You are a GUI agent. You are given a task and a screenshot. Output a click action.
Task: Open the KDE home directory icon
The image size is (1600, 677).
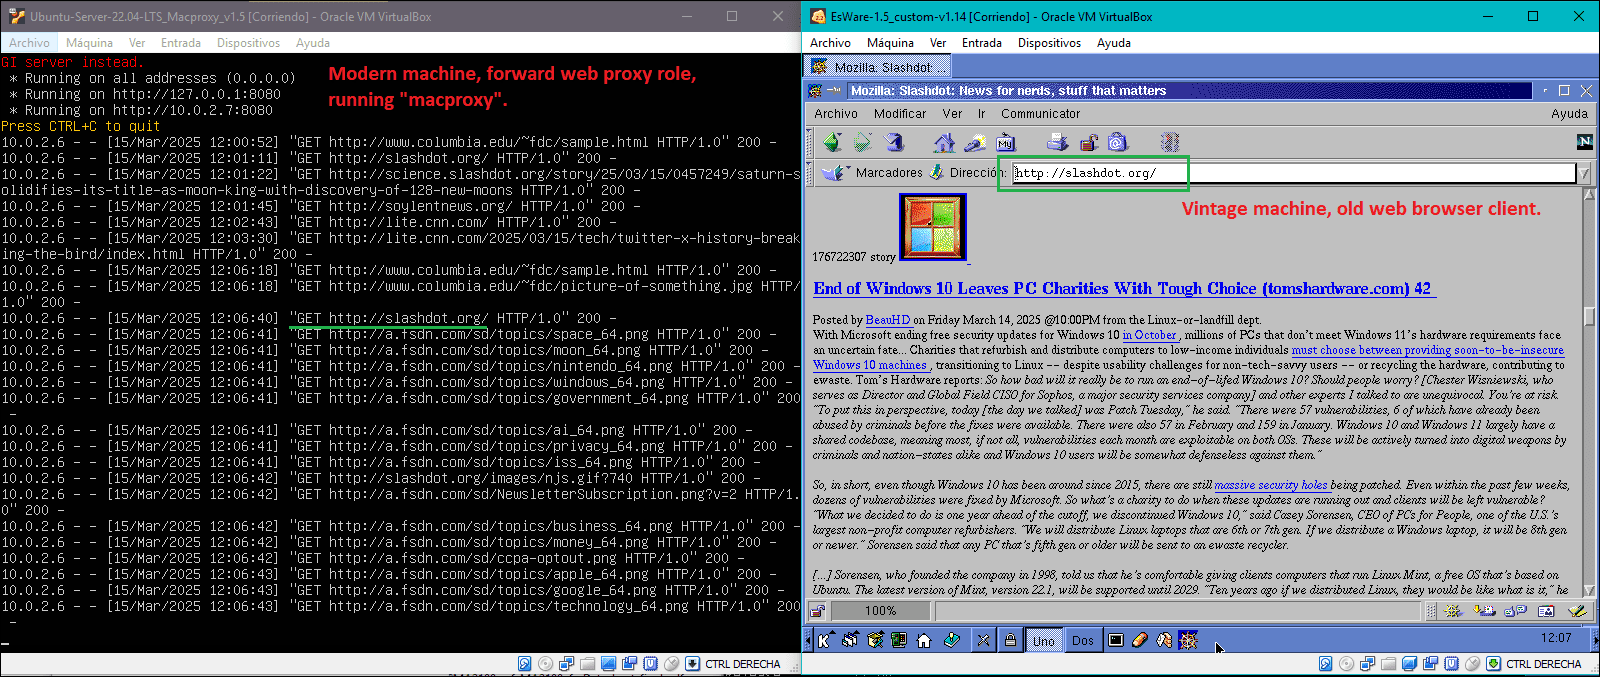[x=924, y=640]
